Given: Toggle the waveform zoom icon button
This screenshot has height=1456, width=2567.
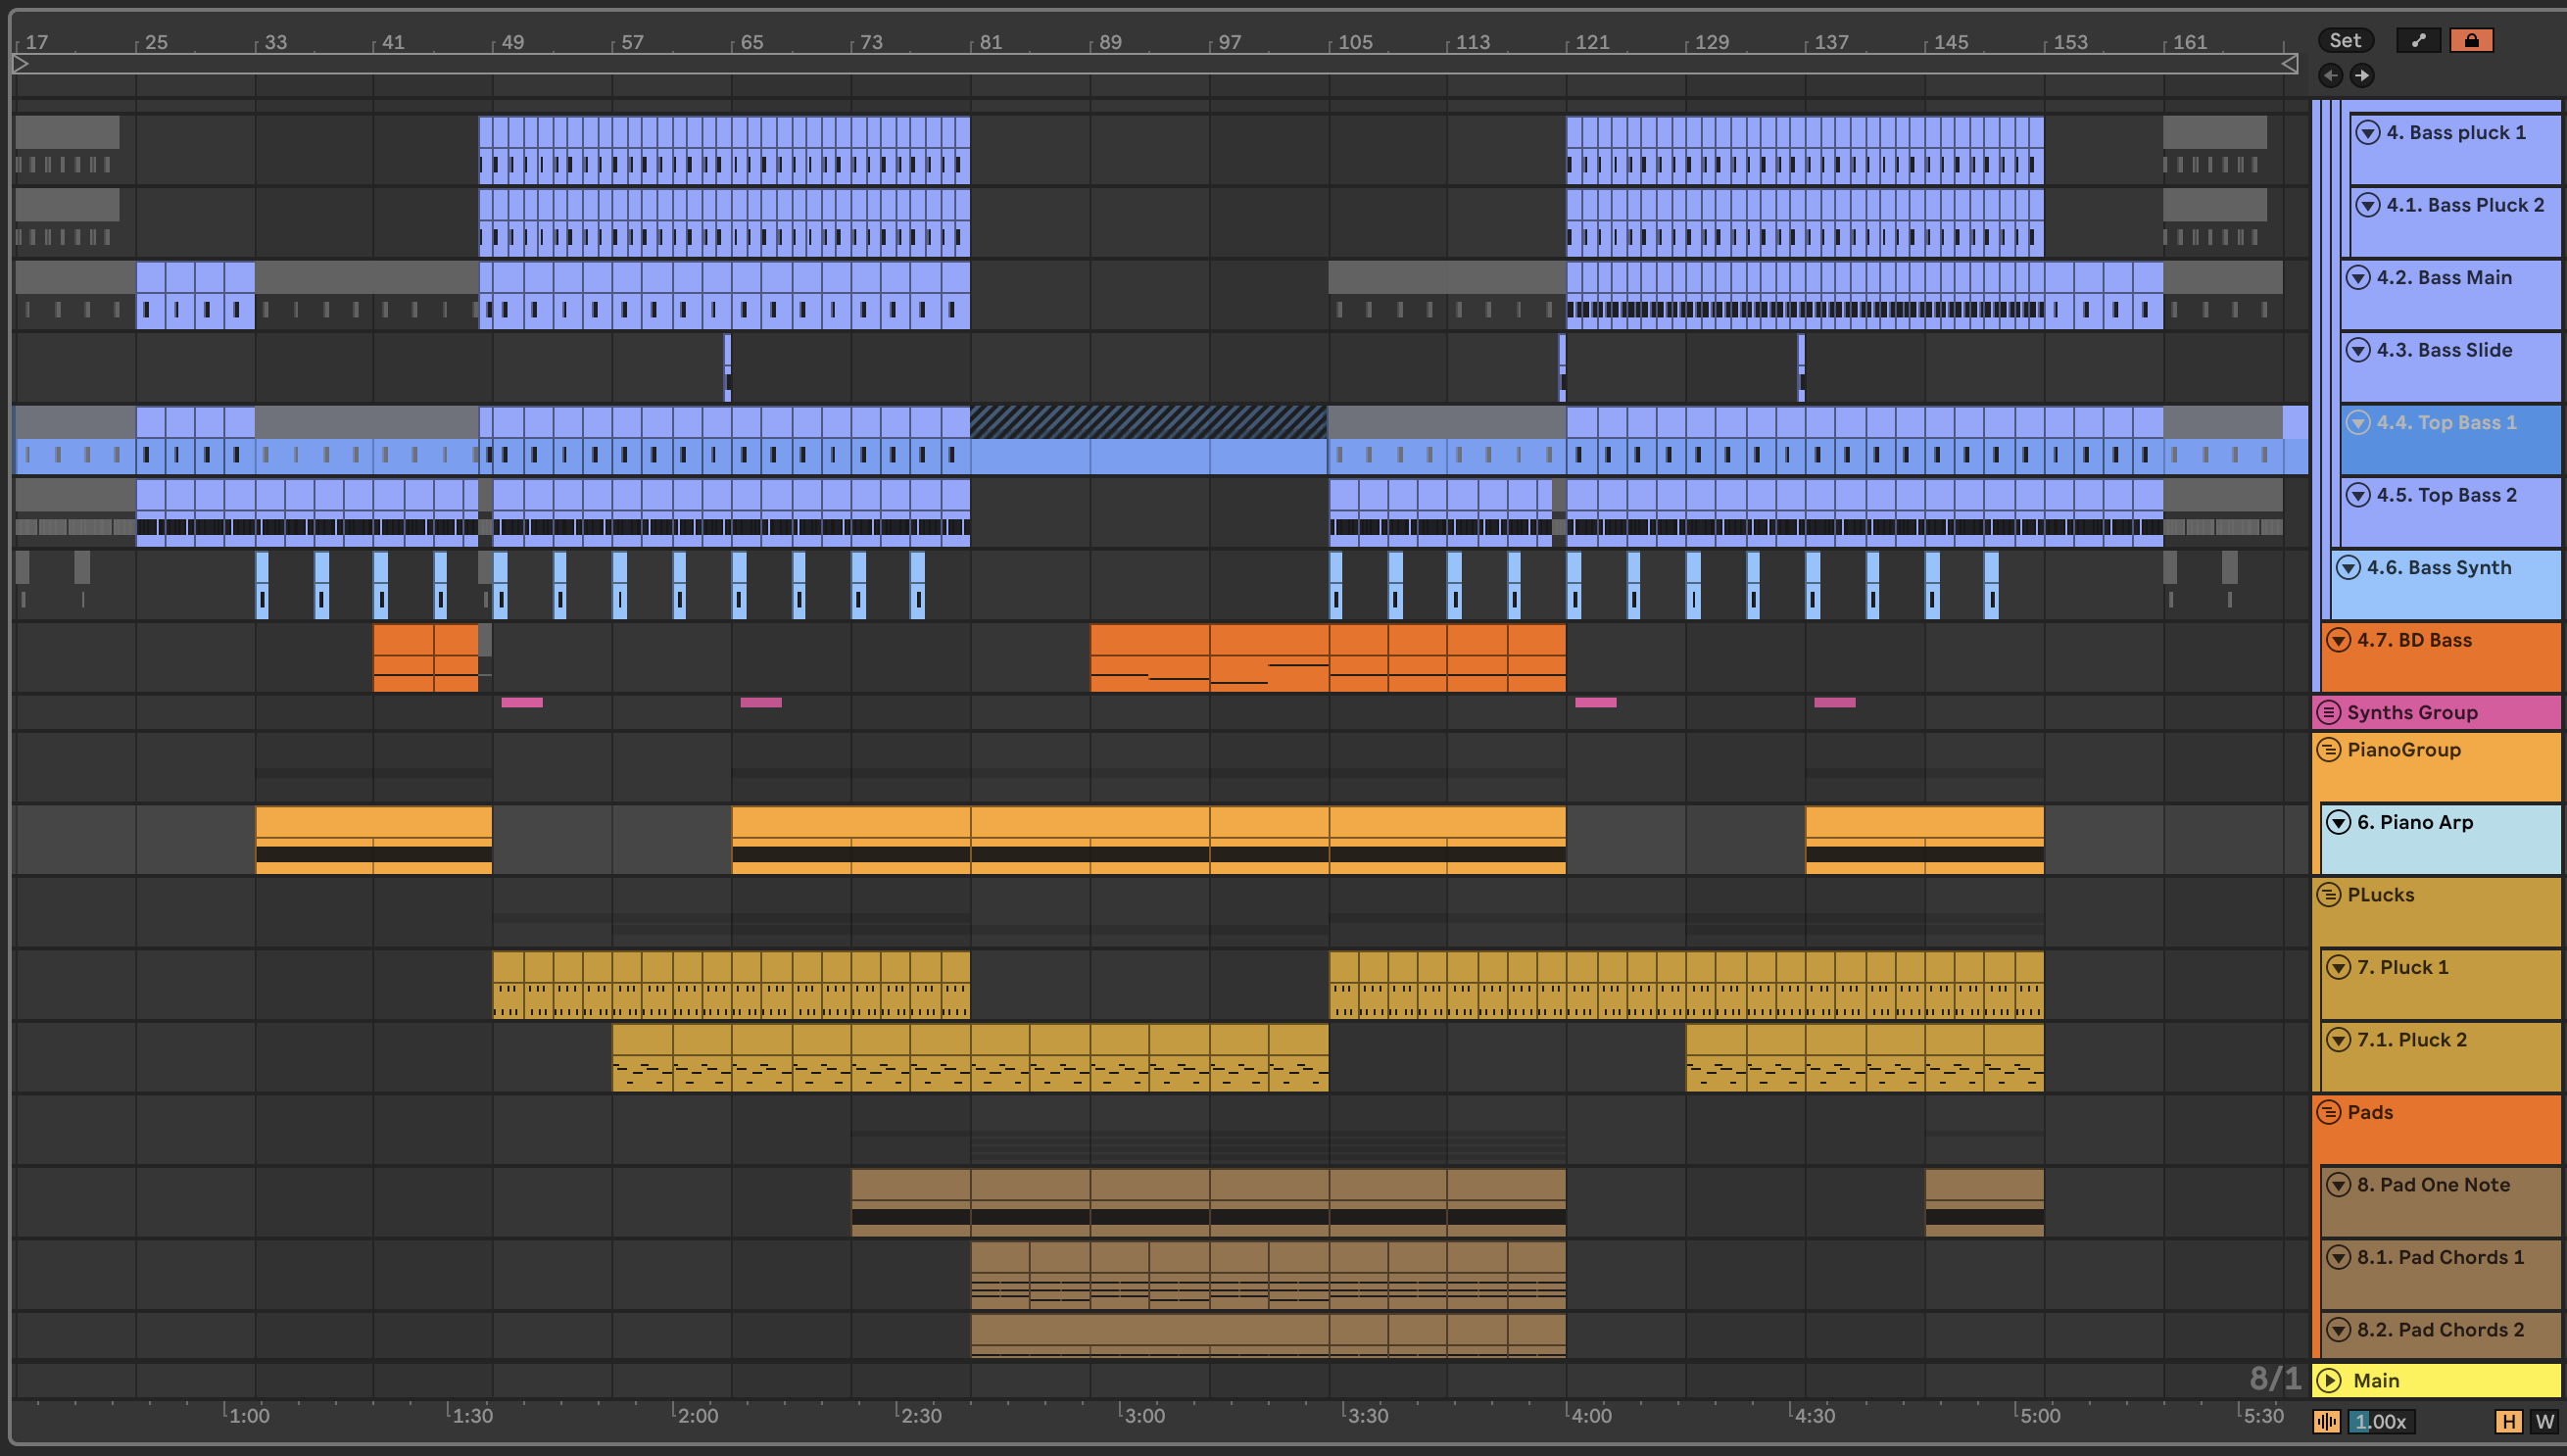Looking at the screenshot, I should click(2327, 1421).
